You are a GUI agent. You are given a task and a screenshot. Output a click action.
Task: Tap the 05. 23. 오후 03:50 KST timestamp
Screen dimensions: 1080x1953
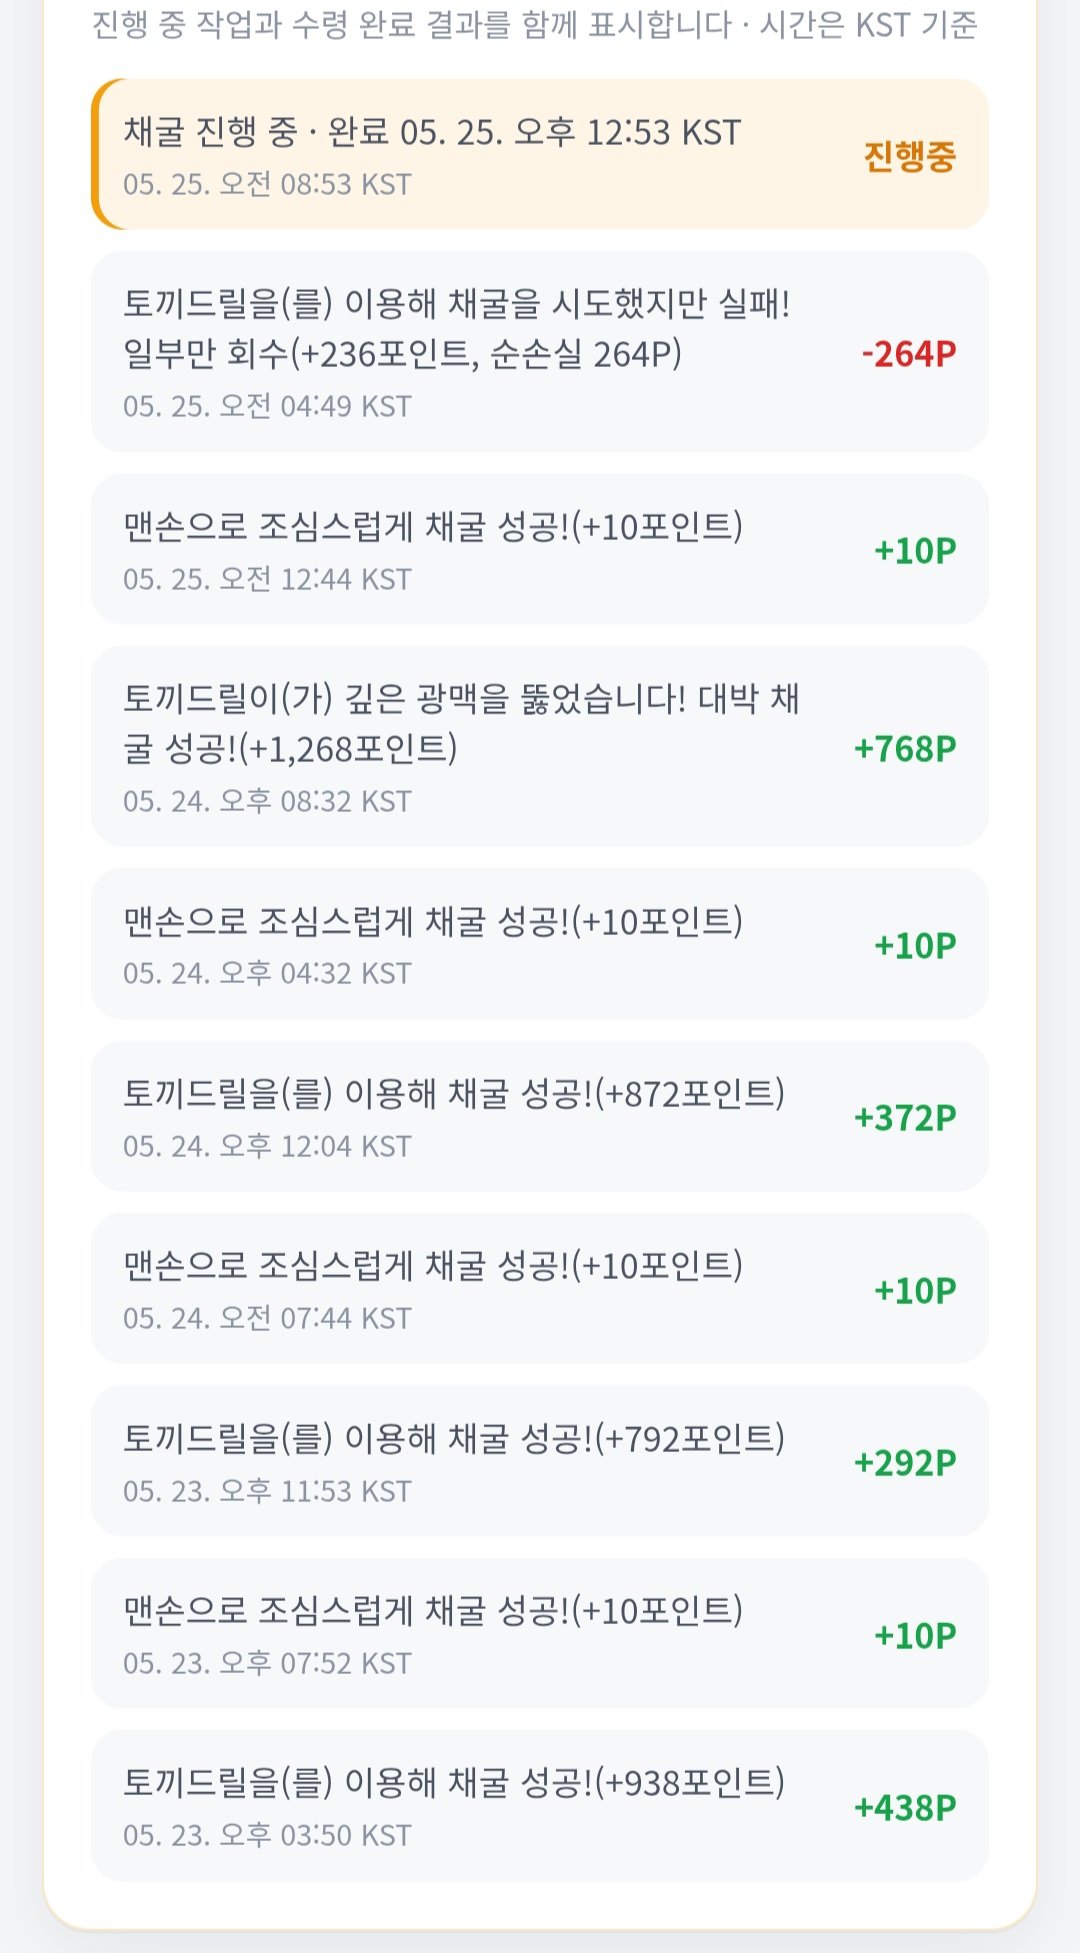(267, 1835)
